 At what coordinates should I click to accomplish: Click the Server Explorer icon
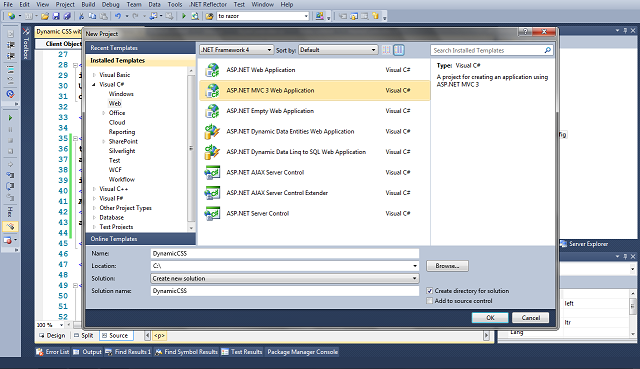pos(564,244)
